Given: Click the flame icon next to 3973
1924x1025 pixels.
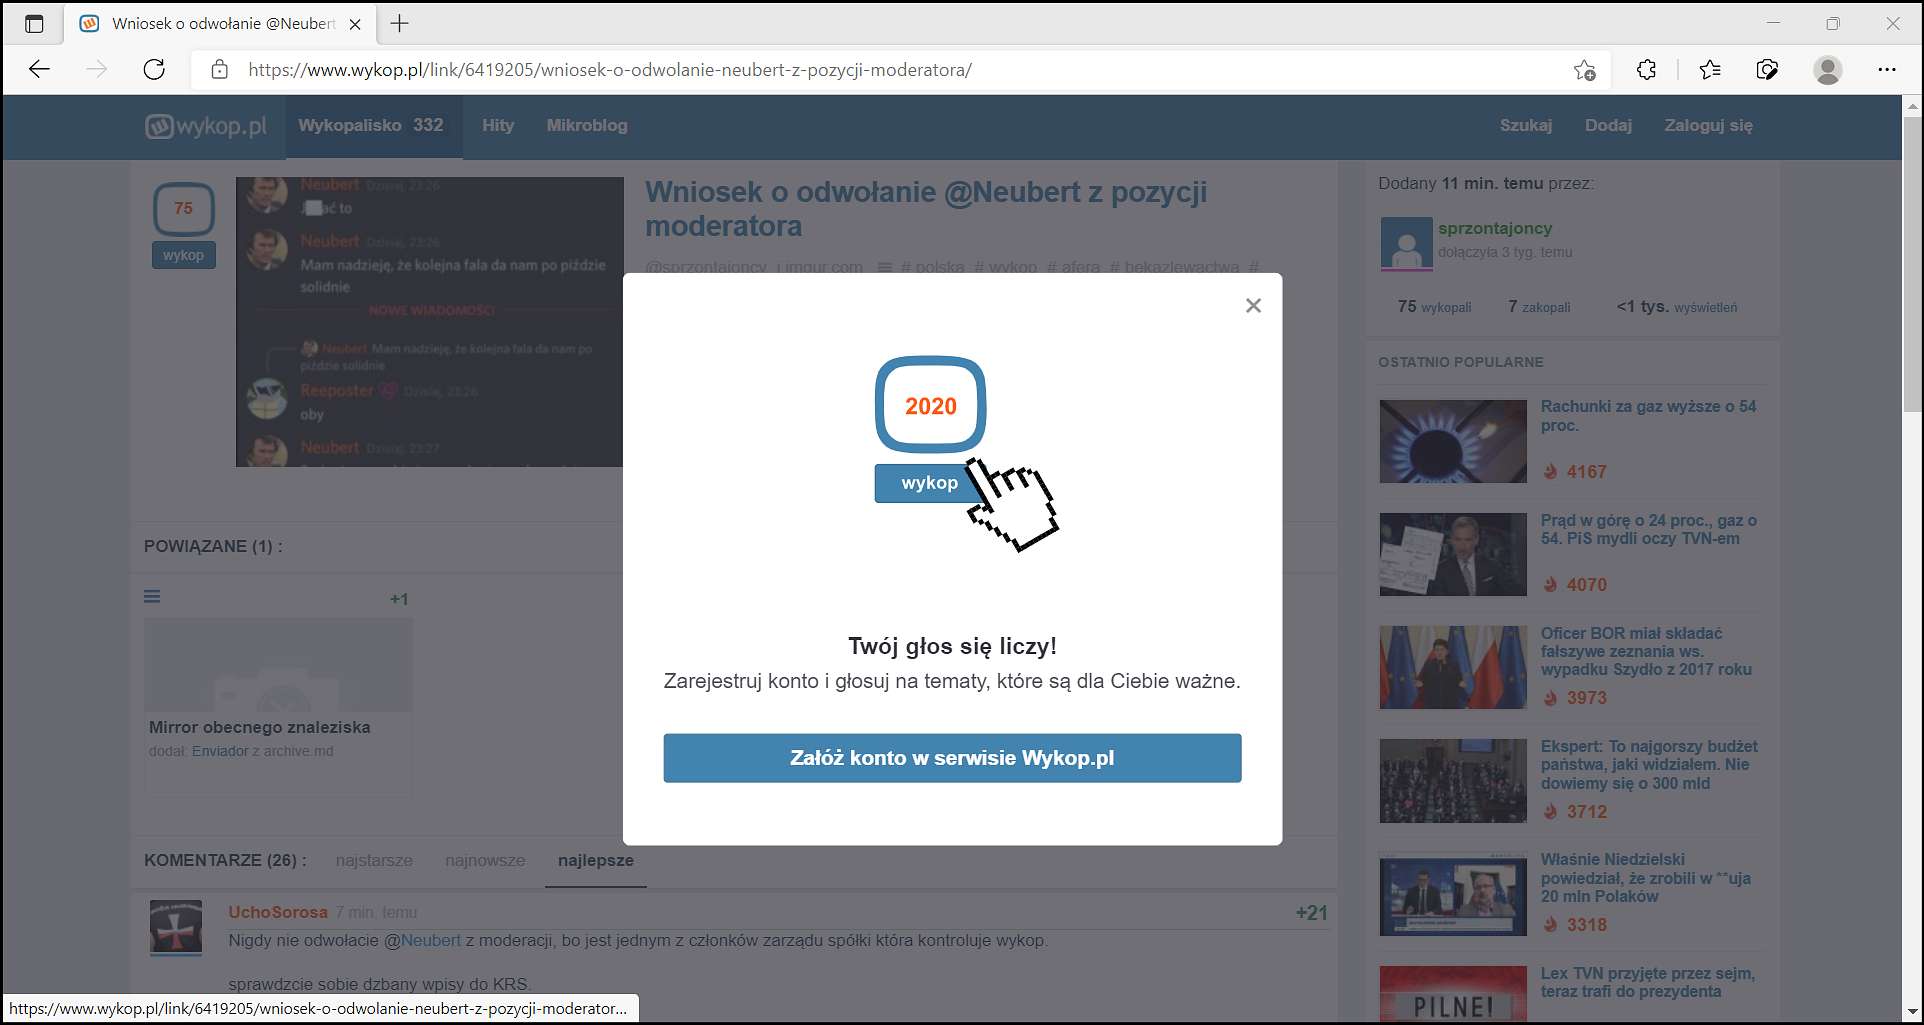Looking at the screenshot, I should (x=1550, y=698).
